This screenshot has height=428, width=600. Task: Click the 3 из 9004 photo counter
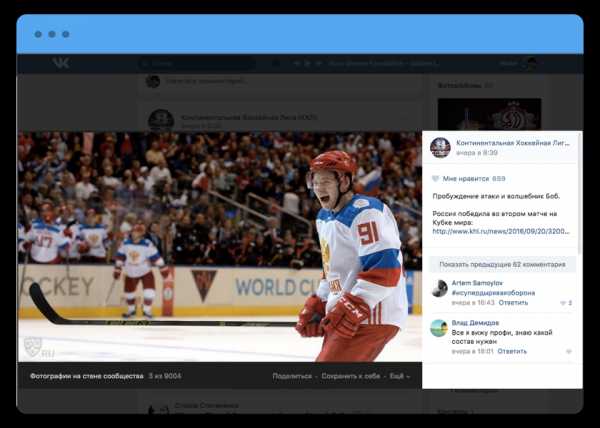pos(165,376)
